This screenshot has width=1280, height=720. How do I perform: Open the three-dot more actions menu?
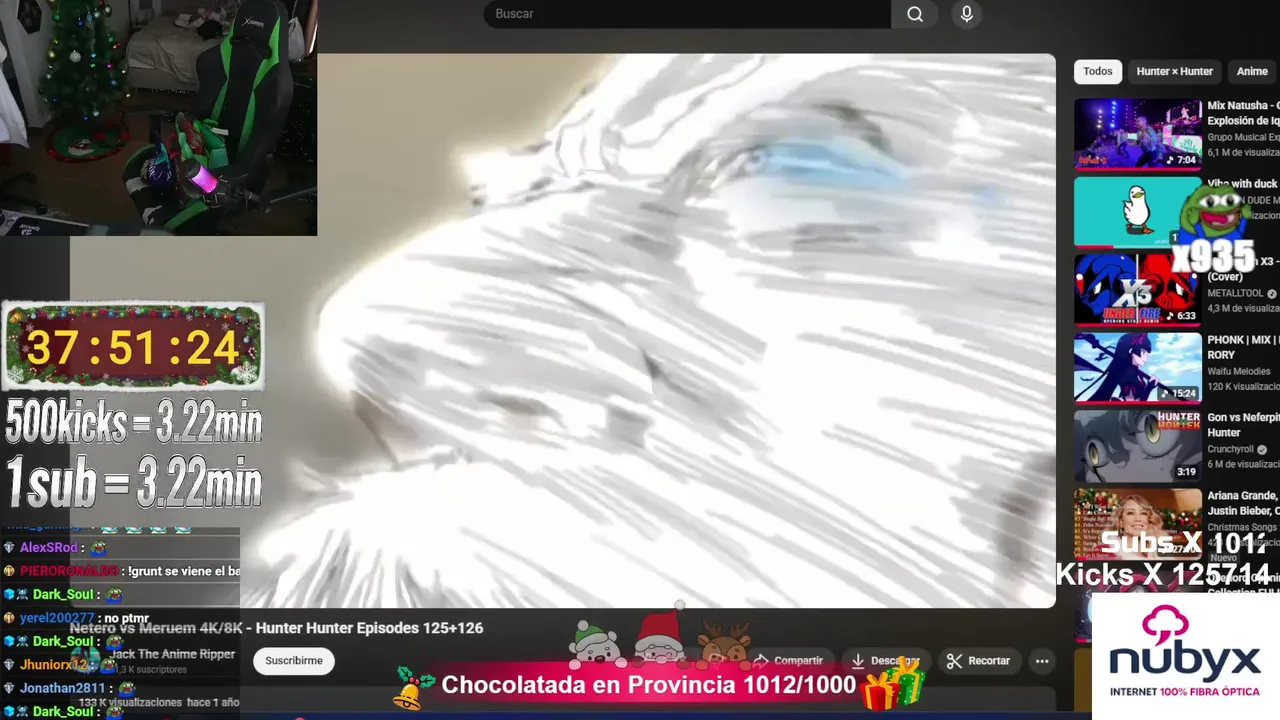(1042, 661)
